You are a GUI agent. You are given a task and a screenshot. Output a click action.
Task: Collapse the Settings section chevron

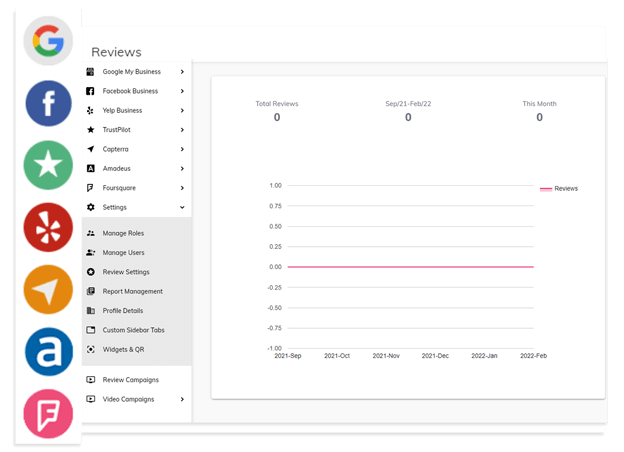pos(182,207)
